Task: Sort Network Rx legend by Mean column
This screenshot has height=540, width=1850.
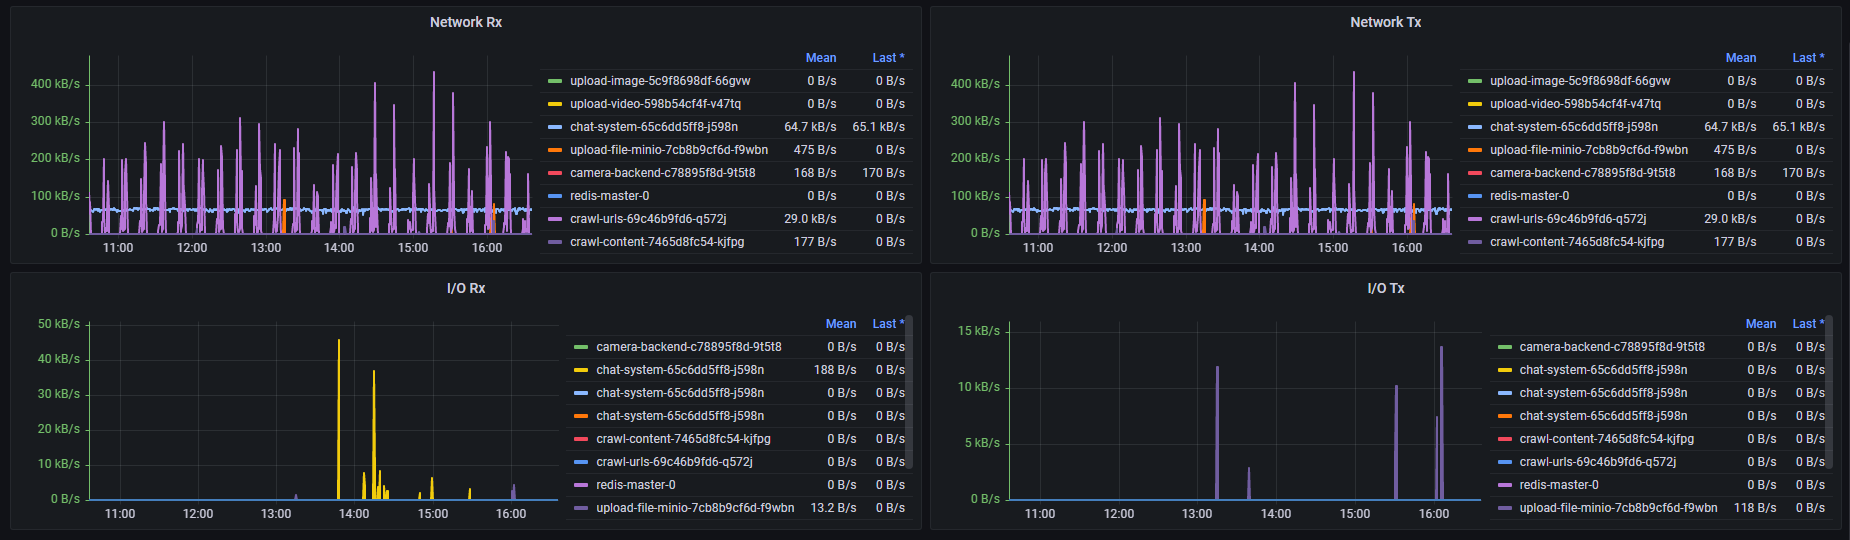Action: 820,58
